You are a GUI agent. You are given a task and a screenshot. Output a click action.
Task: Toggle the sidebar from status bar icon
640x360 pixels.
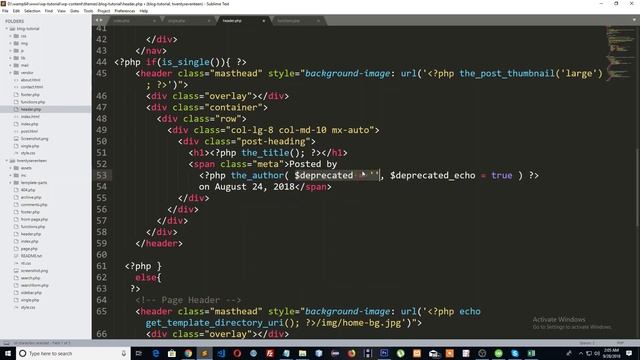point(7,343)
